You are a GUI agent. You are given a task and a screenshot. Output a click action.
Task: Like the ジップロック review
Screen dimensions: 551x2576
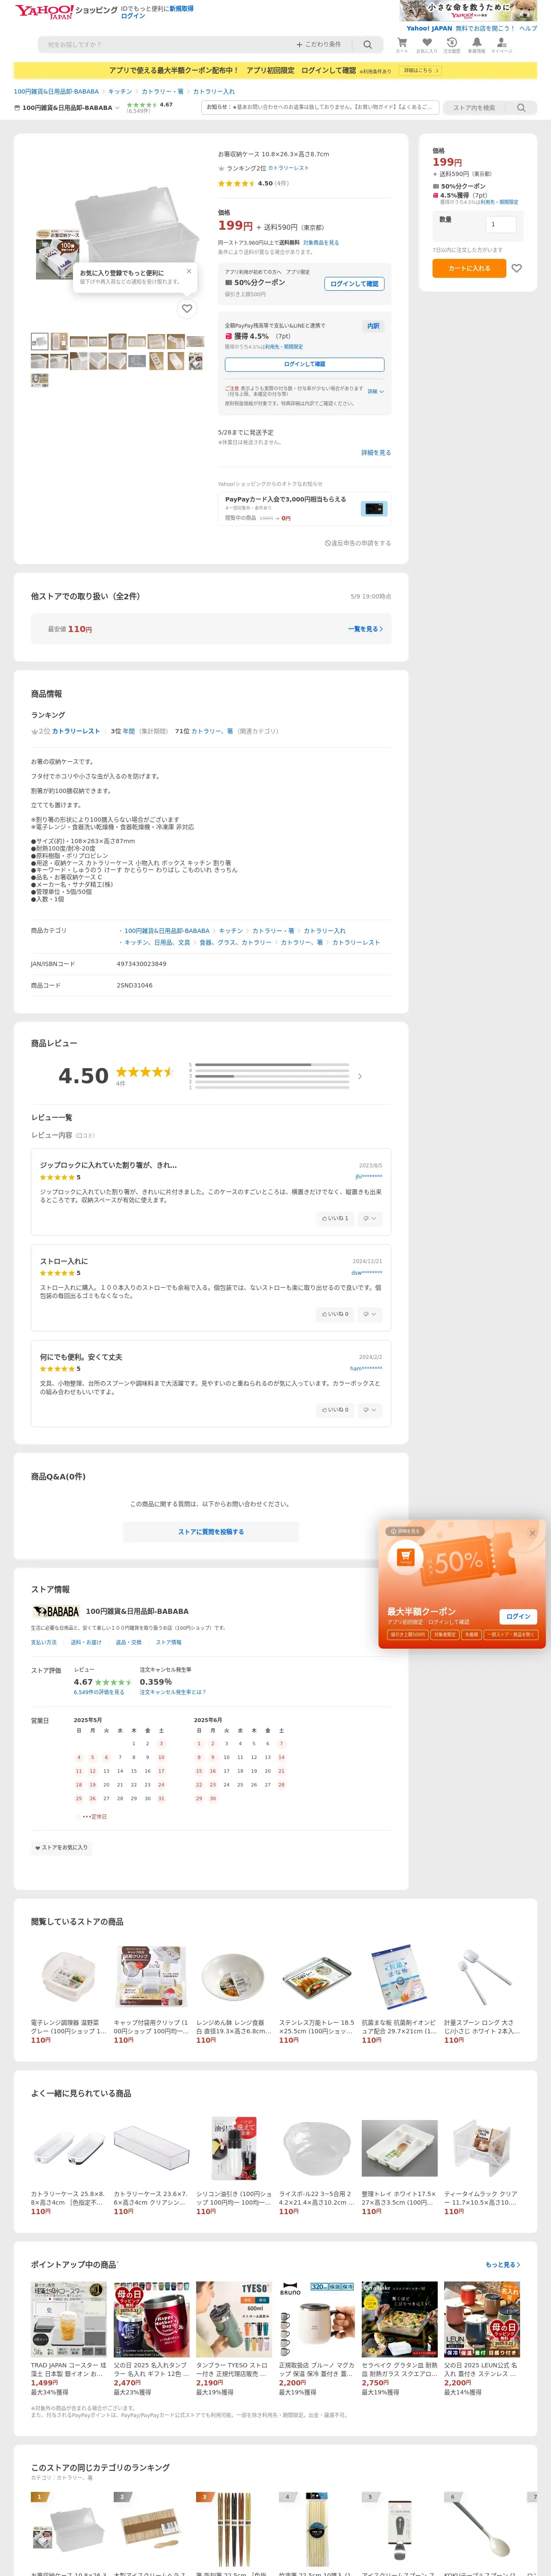coord(335,1218)
